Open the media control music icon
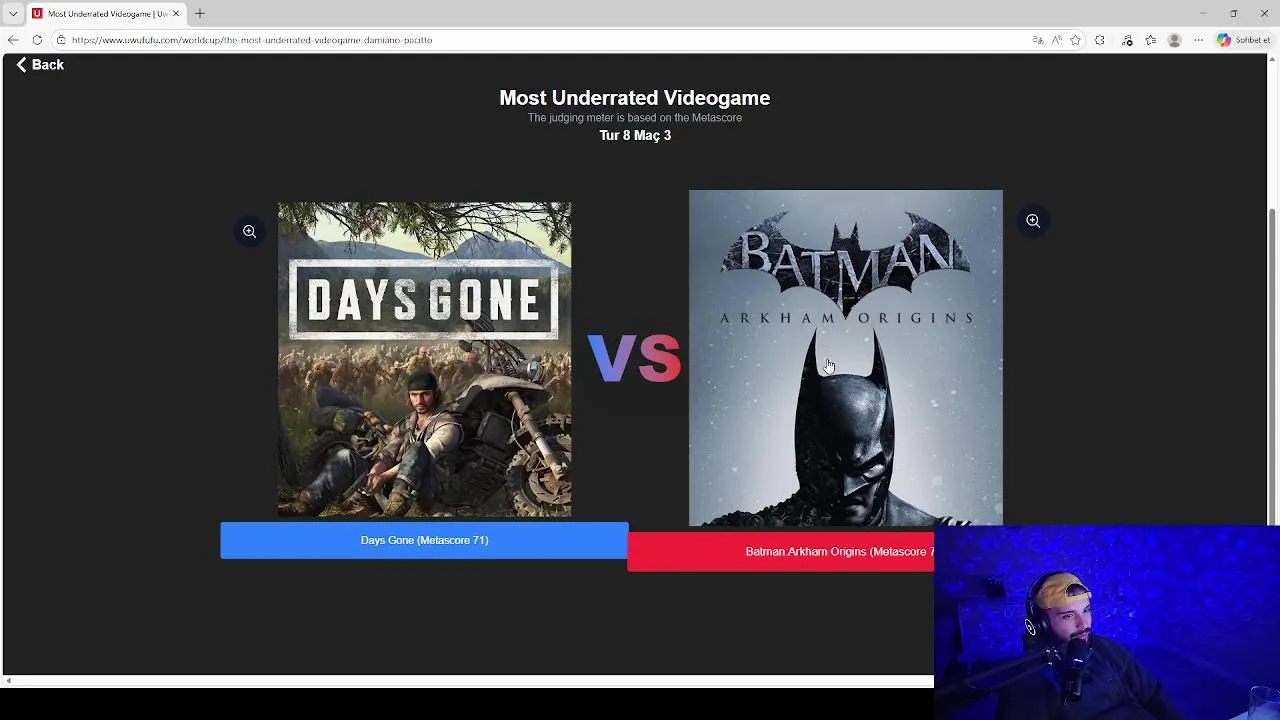The height and width of the screenshot is (720, 1280). tap(1127, 40)
